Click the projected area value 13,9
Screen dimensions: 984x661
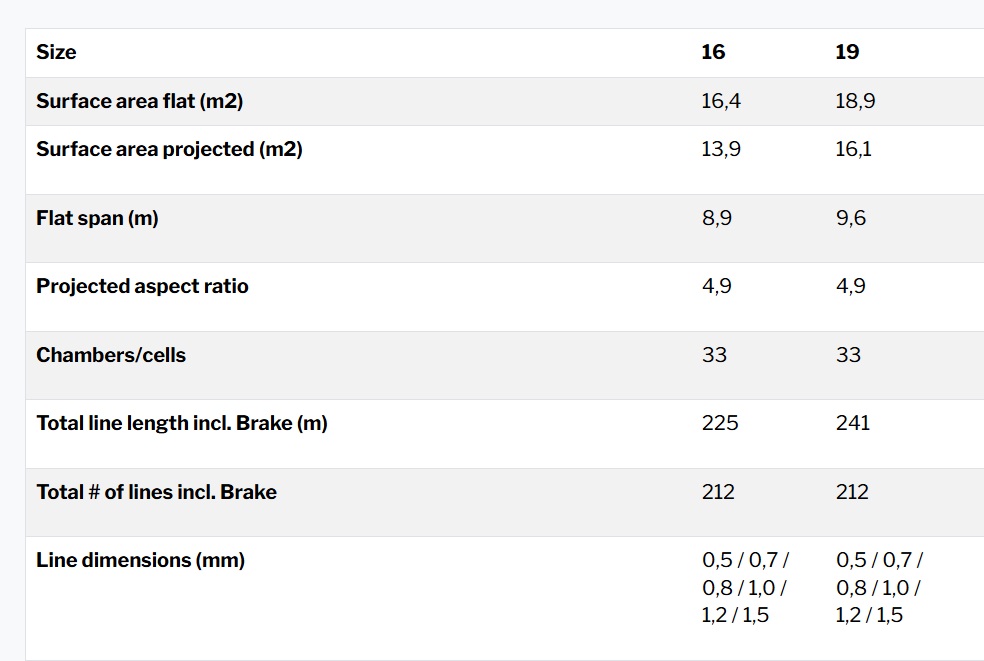click(x=721, y=149)
